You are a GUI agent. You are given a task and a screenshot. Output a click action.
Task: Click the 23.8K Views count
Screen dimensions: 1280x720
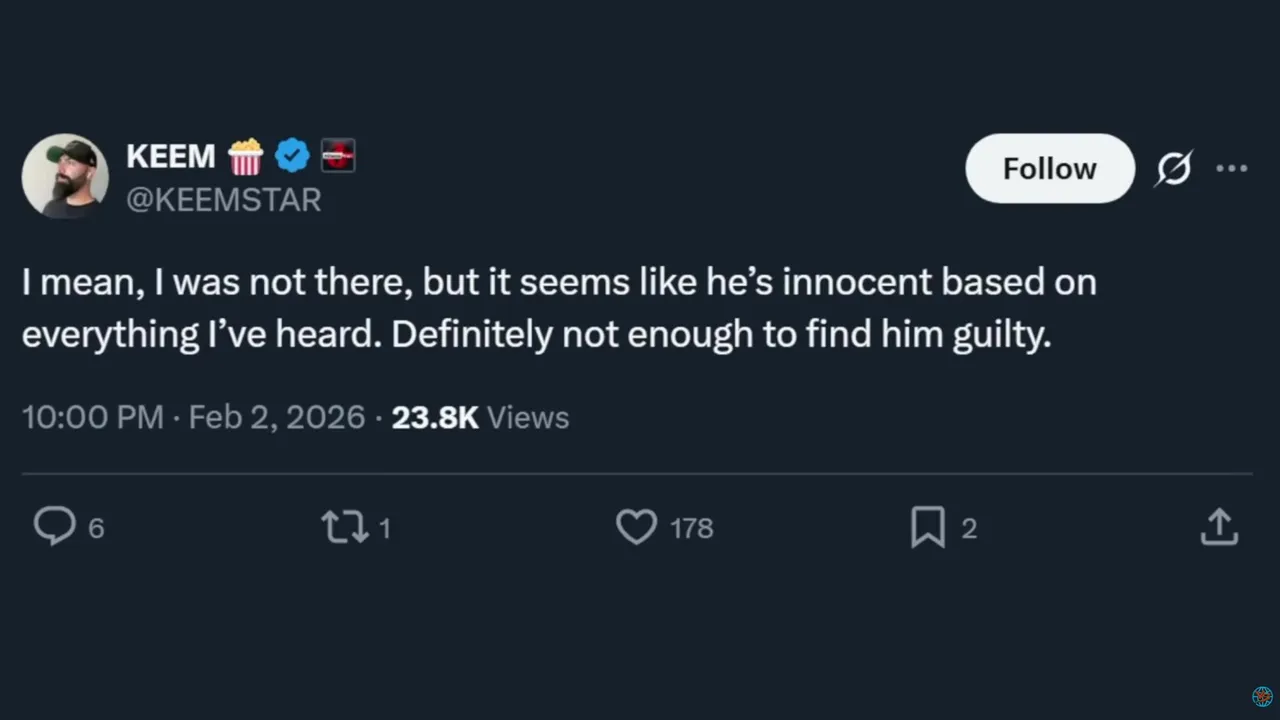click(480, 418)
